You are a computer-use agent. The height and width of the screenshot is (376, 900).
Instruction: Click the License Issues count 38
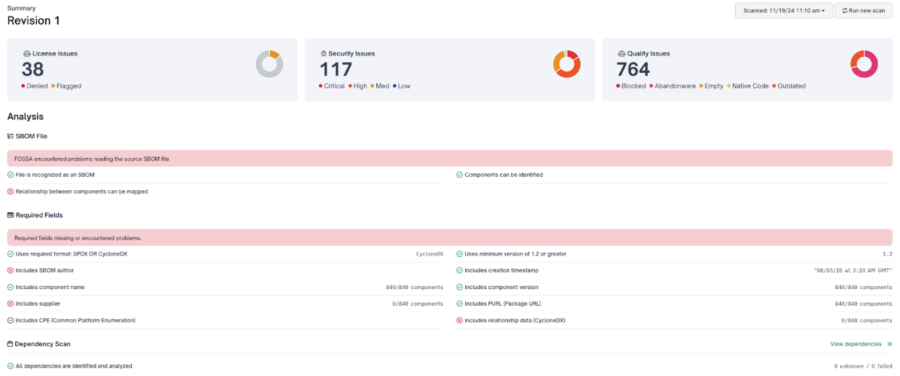click(33, 69)
